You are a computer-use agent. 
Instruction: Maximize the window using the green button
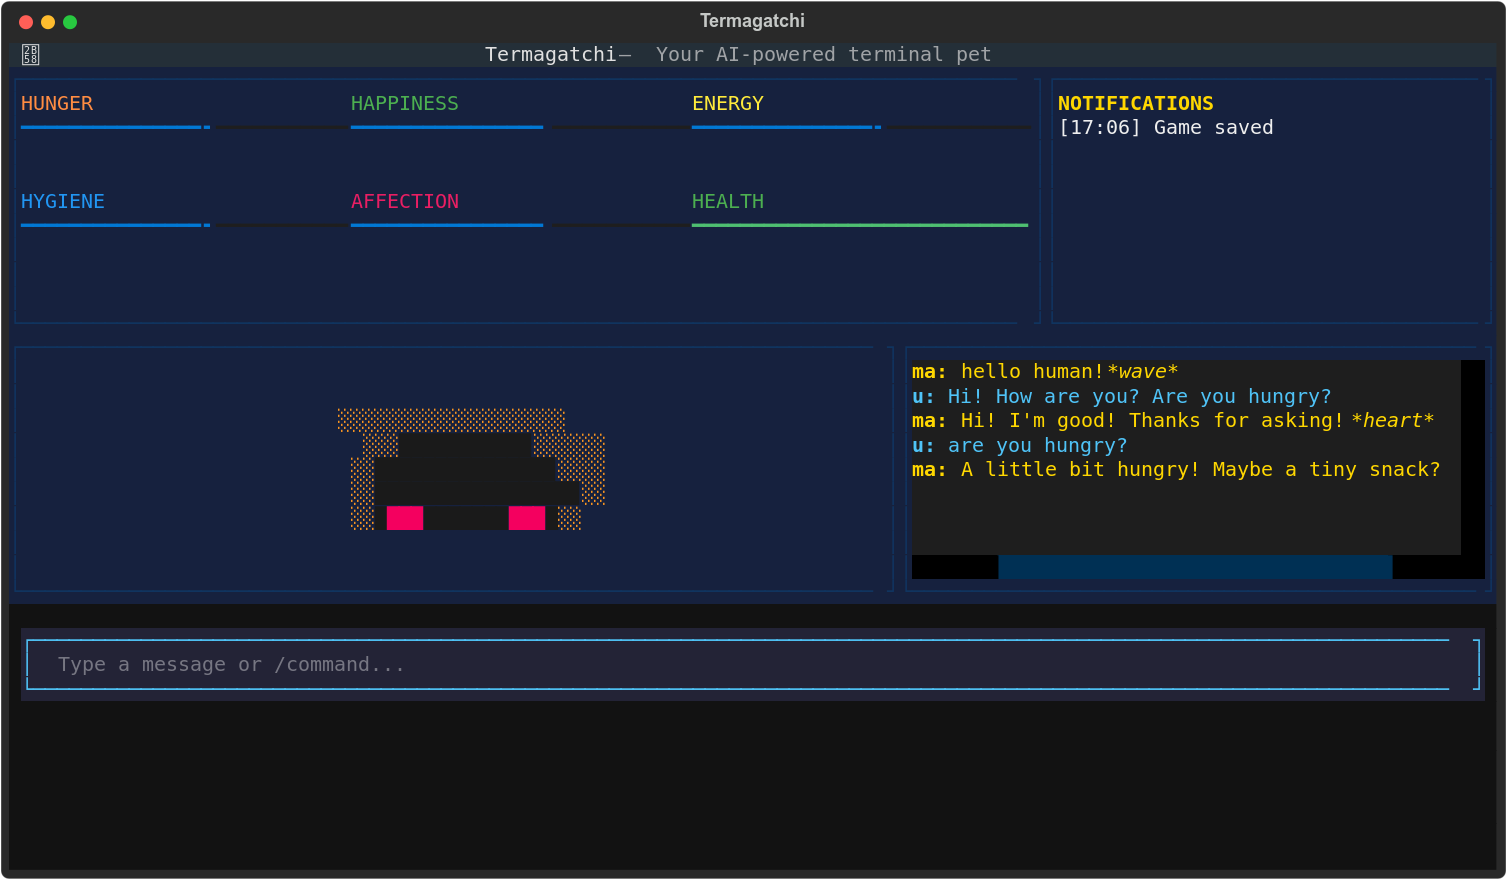click(x=70, y=22)
